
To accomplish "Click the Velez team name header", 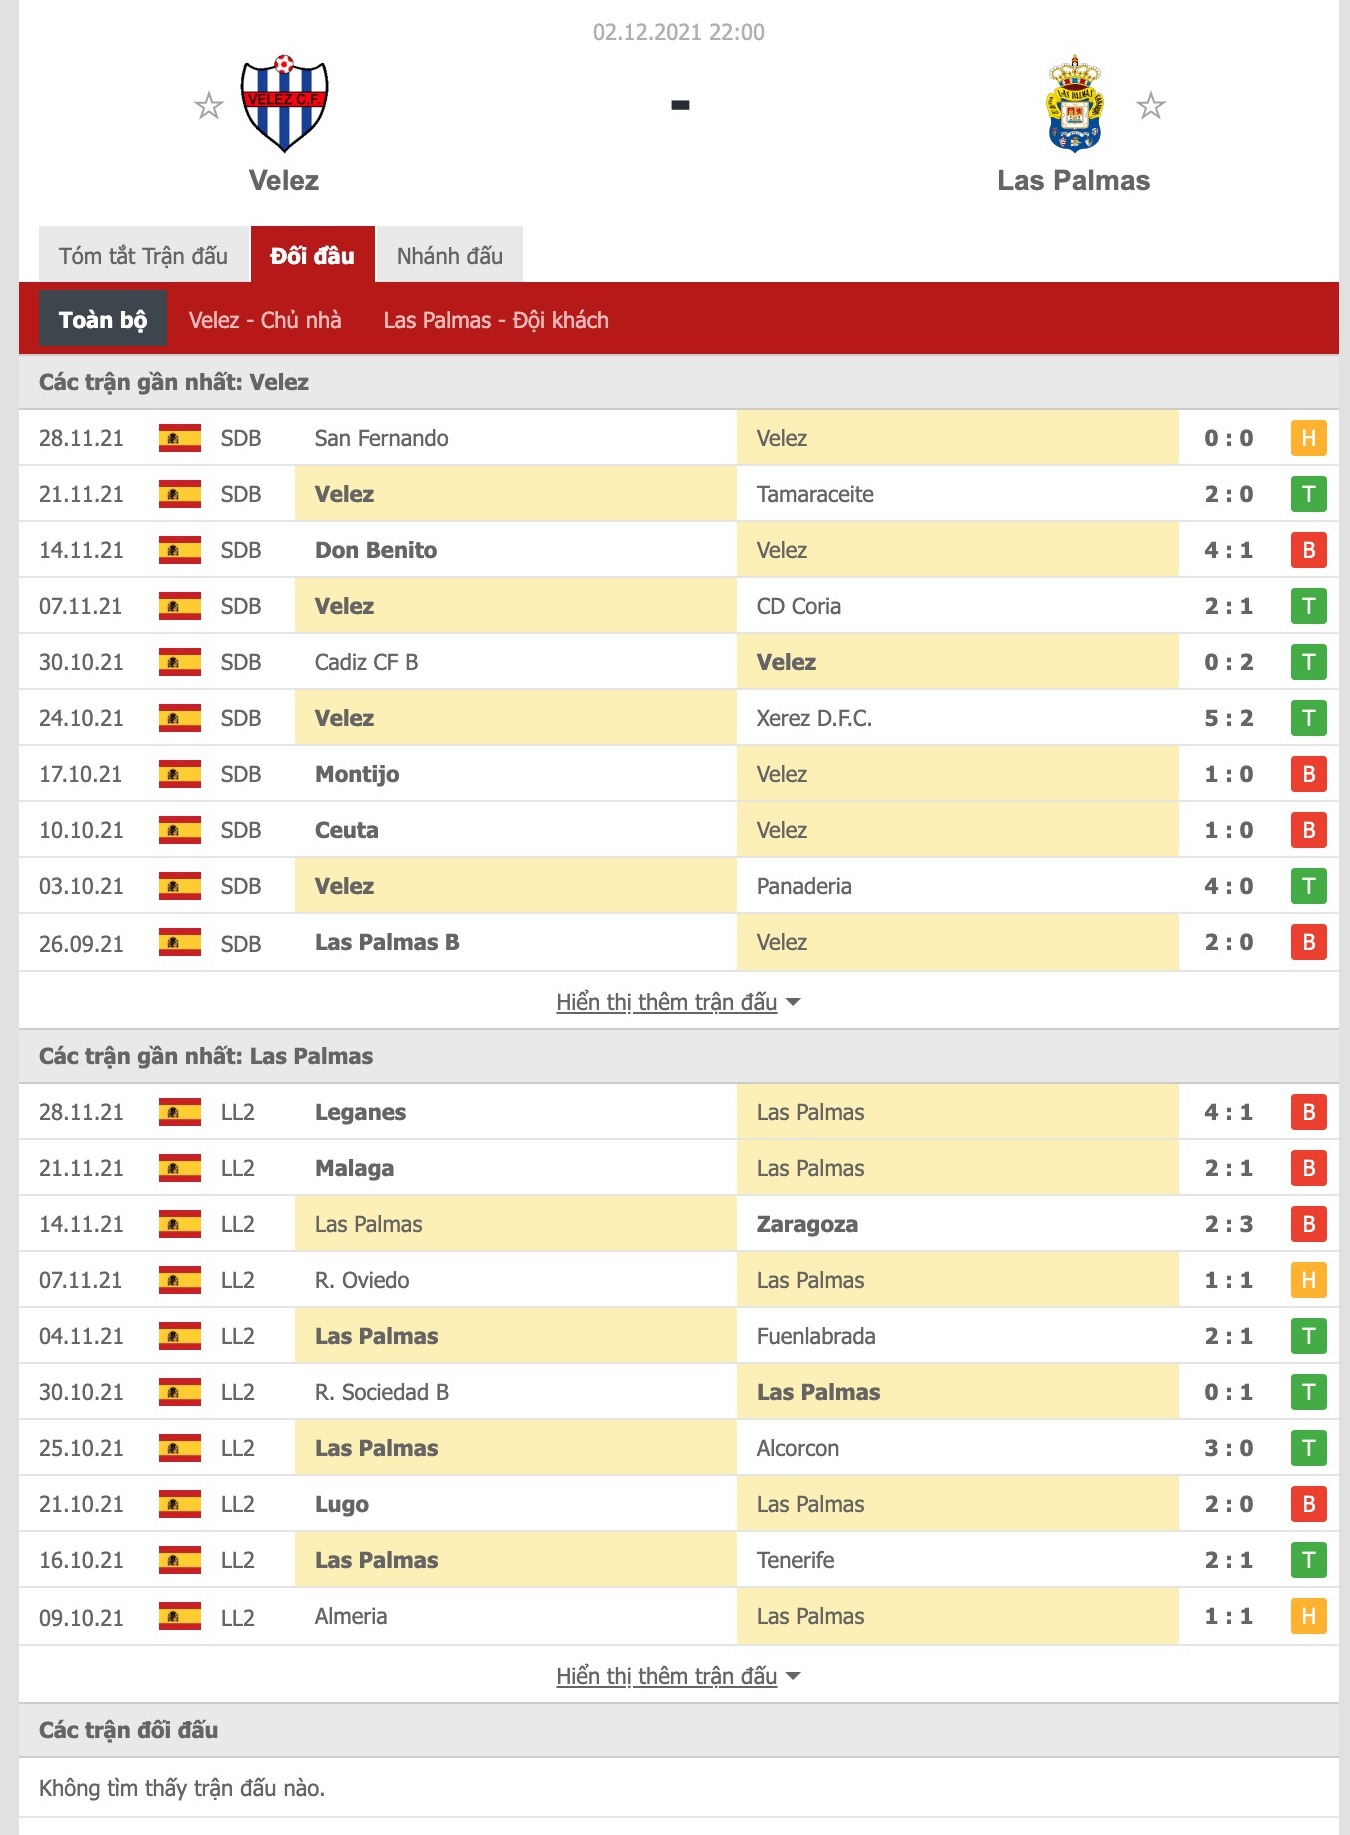I will click(x=284, y=181).
